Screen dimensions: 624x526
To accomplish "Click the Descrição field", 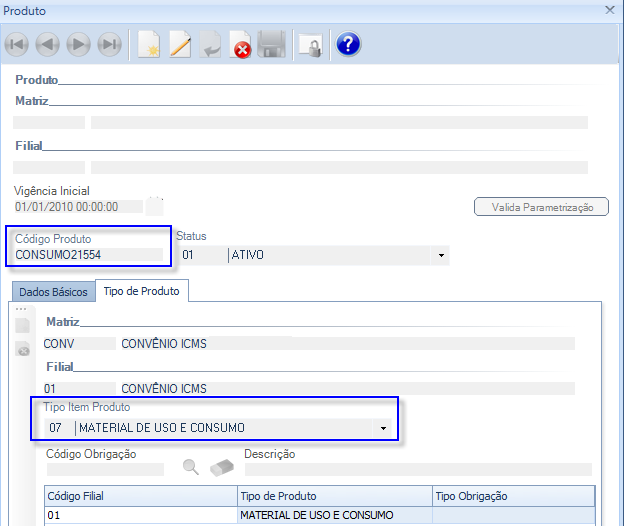I will (x=418, y=470).
